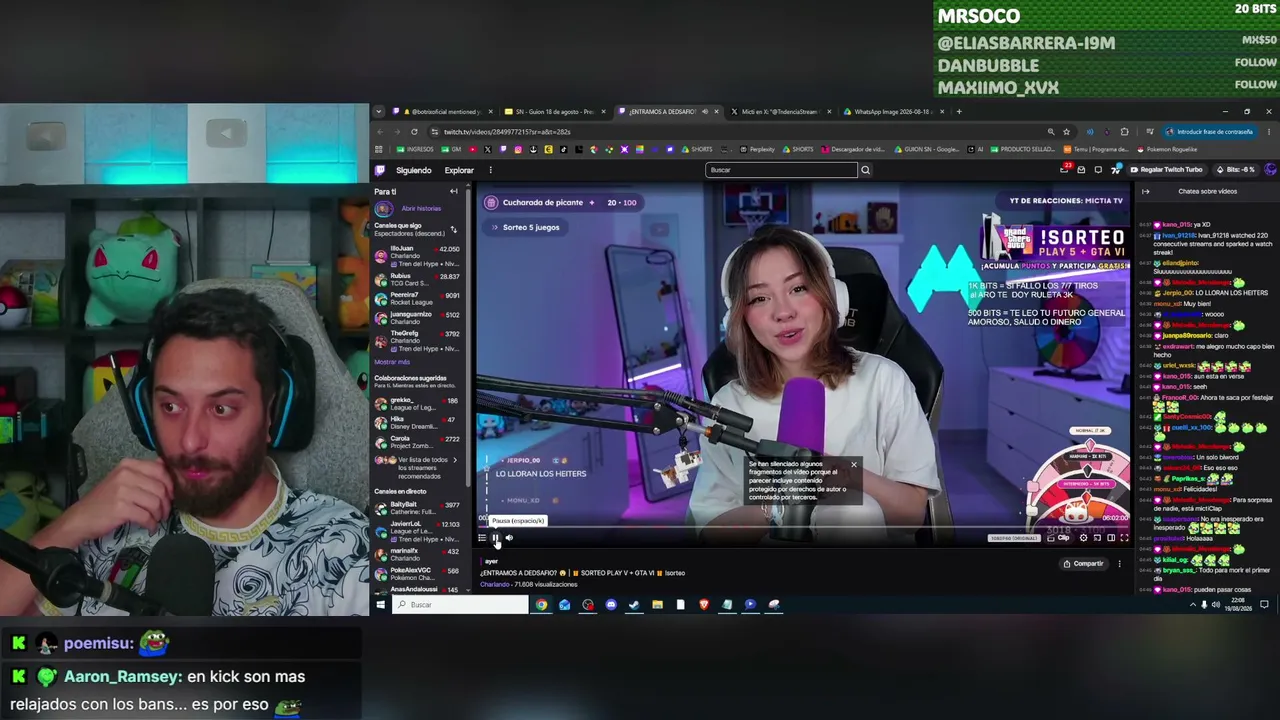Share the video with Compartir button
Image resolution: width=1280 pixels, height=720 pixels.
pyautogui.click(x=1083, y=564)
